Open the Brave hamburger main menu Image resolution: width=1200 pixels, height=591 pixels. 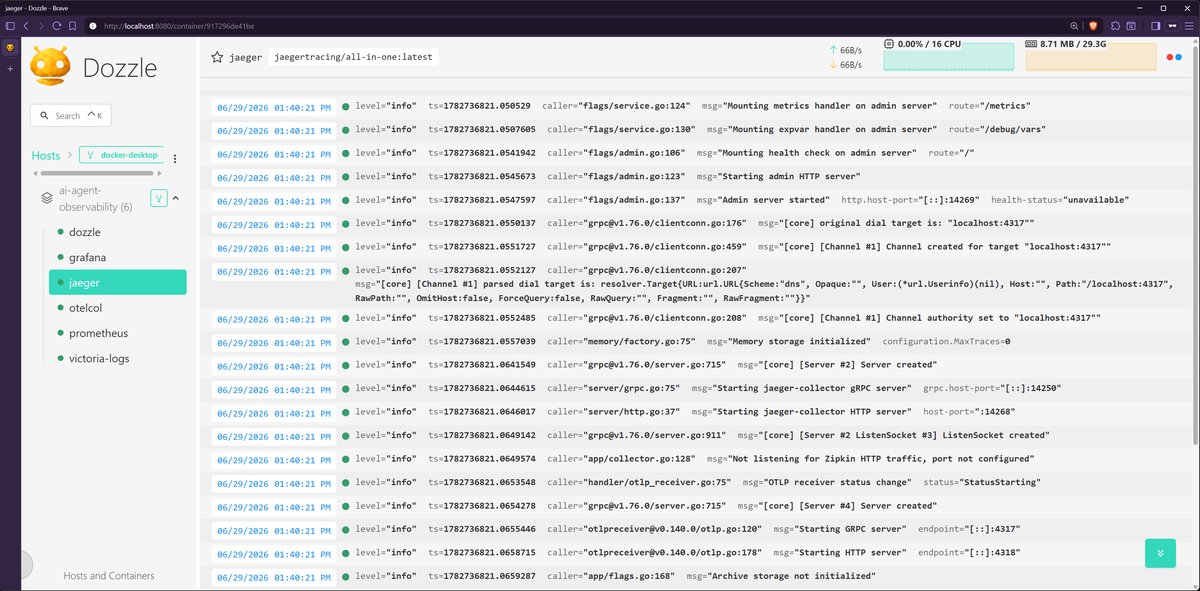[1188, 25]
